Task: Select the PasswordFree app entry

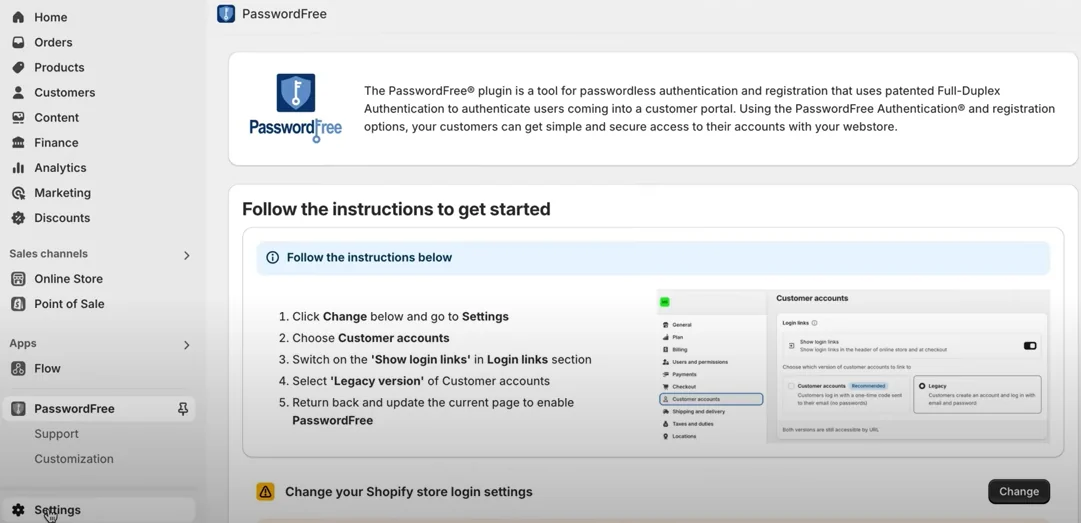Action: coord(98,409)
